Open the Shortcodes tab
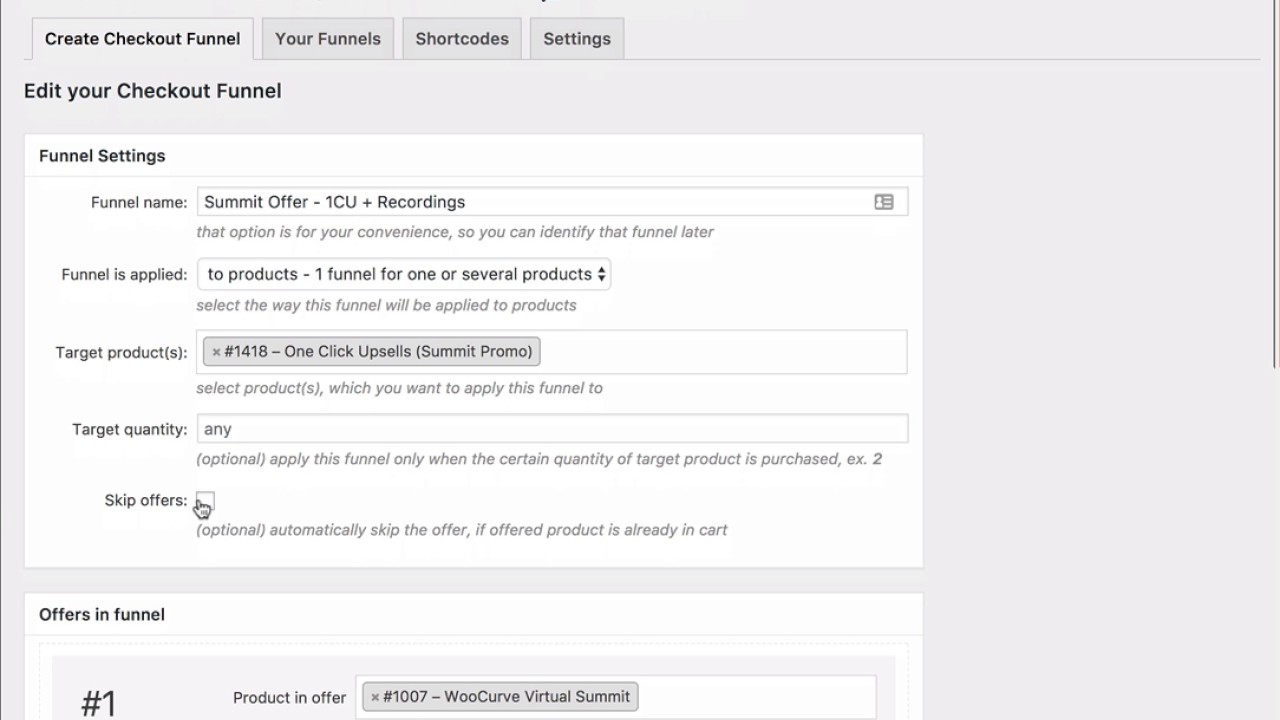The width and height of the screenshot is (1280, 720). click(x=462, y=39)
